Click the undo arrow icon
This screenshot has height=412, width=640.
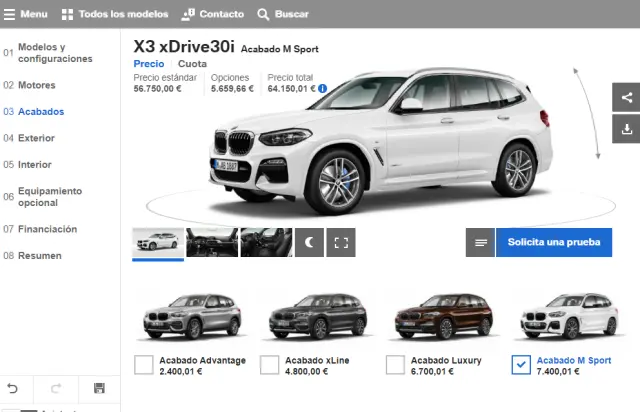(13, 388)
